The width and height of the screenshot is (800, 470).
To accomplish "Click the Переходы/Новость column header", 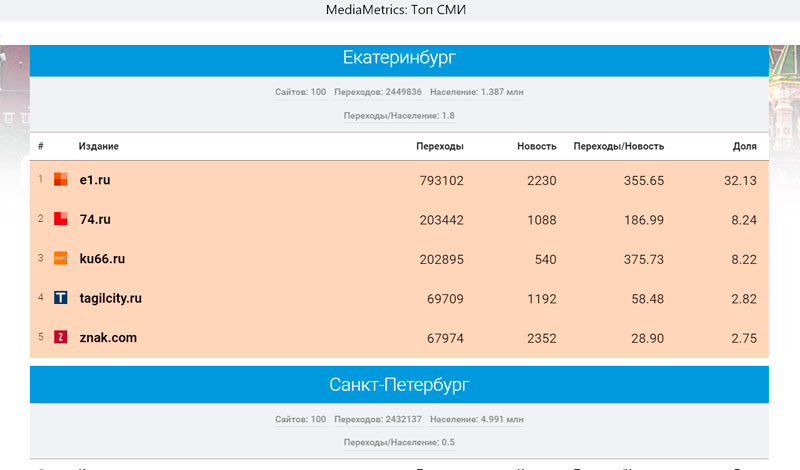I will (619, 146).
